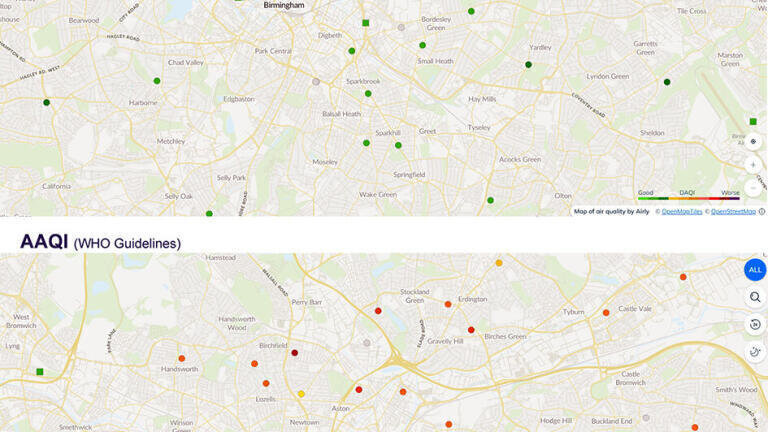Screen dimensions: 768x432
Task: Click the 'Castle Bromwich' place label
Action: tap(630, 378)
